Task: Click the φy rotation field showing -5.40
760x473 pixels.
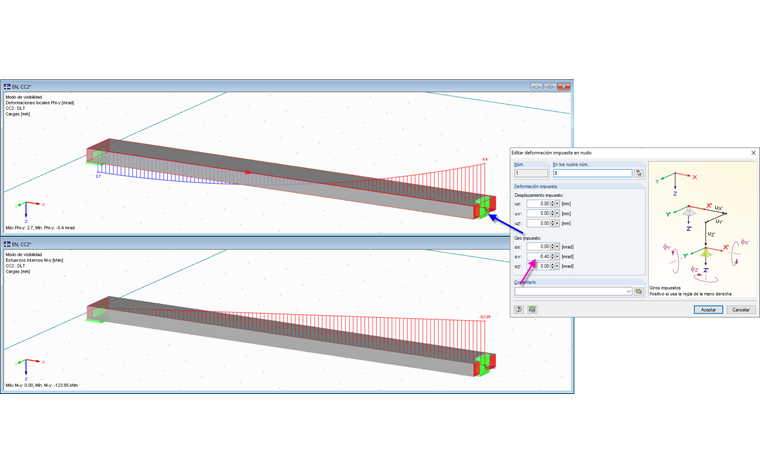Action: point(538,256)
